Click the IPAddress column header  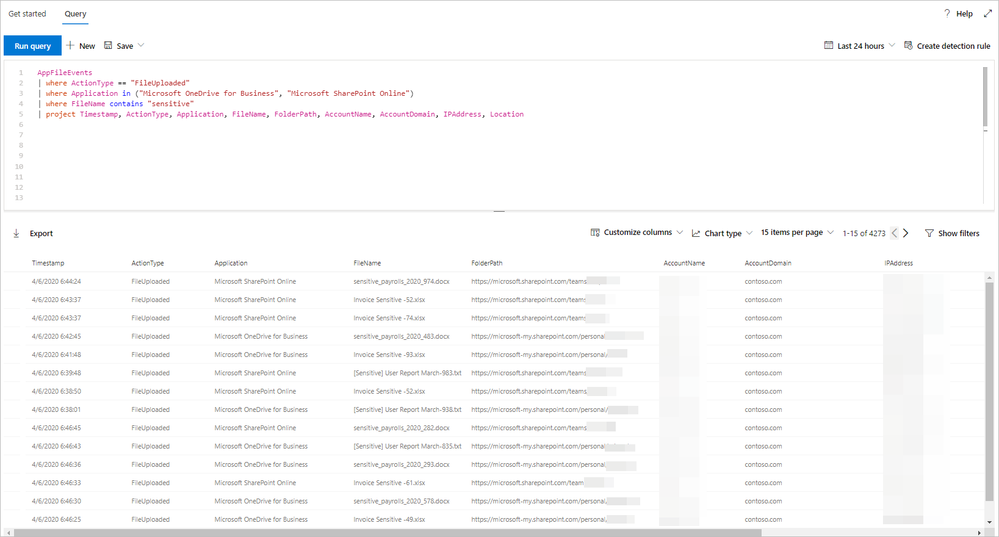(898, 263)
